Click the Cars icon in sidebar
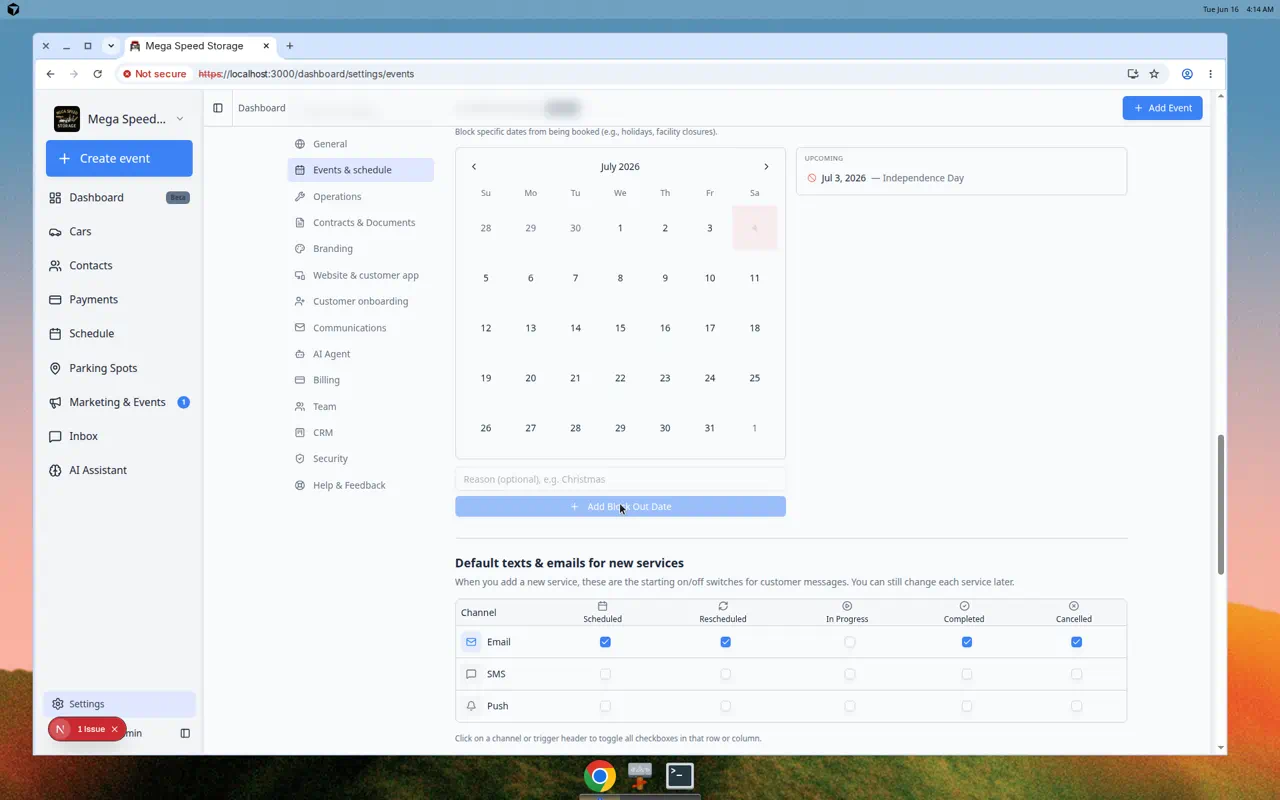The image size is (1280, 800). coord(55,232)
